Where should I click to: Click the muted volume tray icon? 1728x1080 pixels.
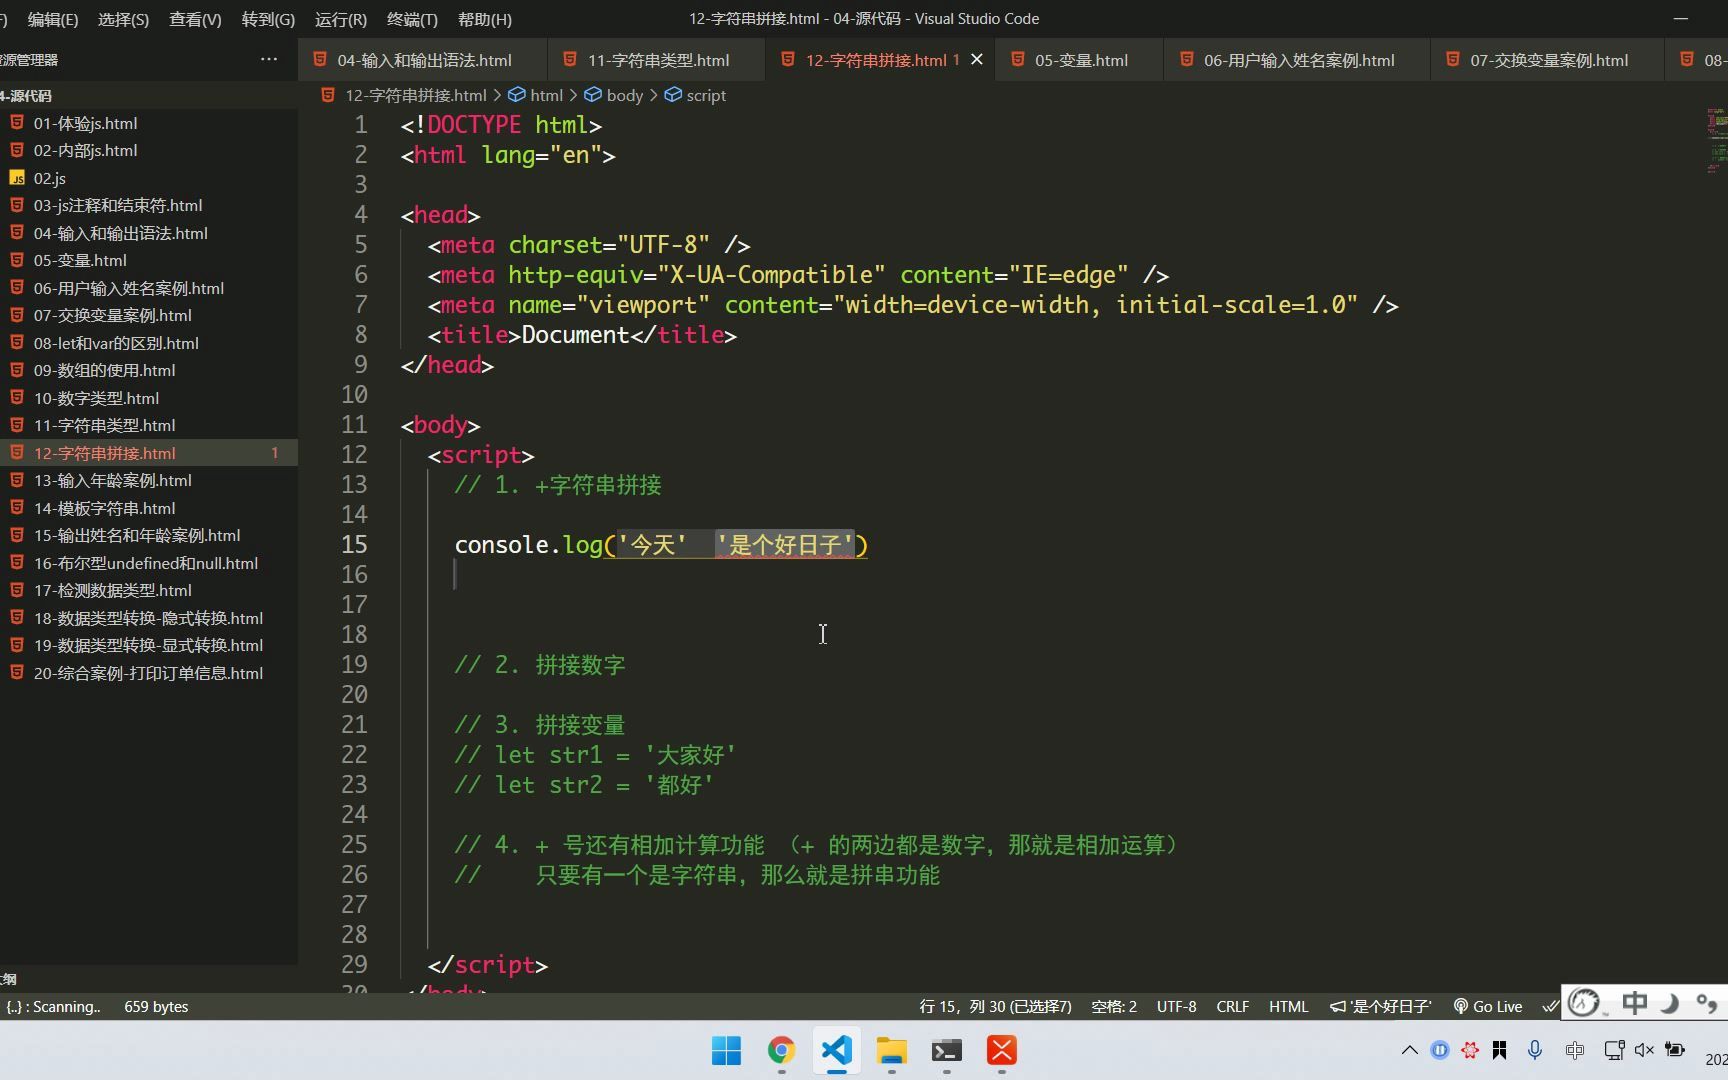click(x=1644, y=1051)
